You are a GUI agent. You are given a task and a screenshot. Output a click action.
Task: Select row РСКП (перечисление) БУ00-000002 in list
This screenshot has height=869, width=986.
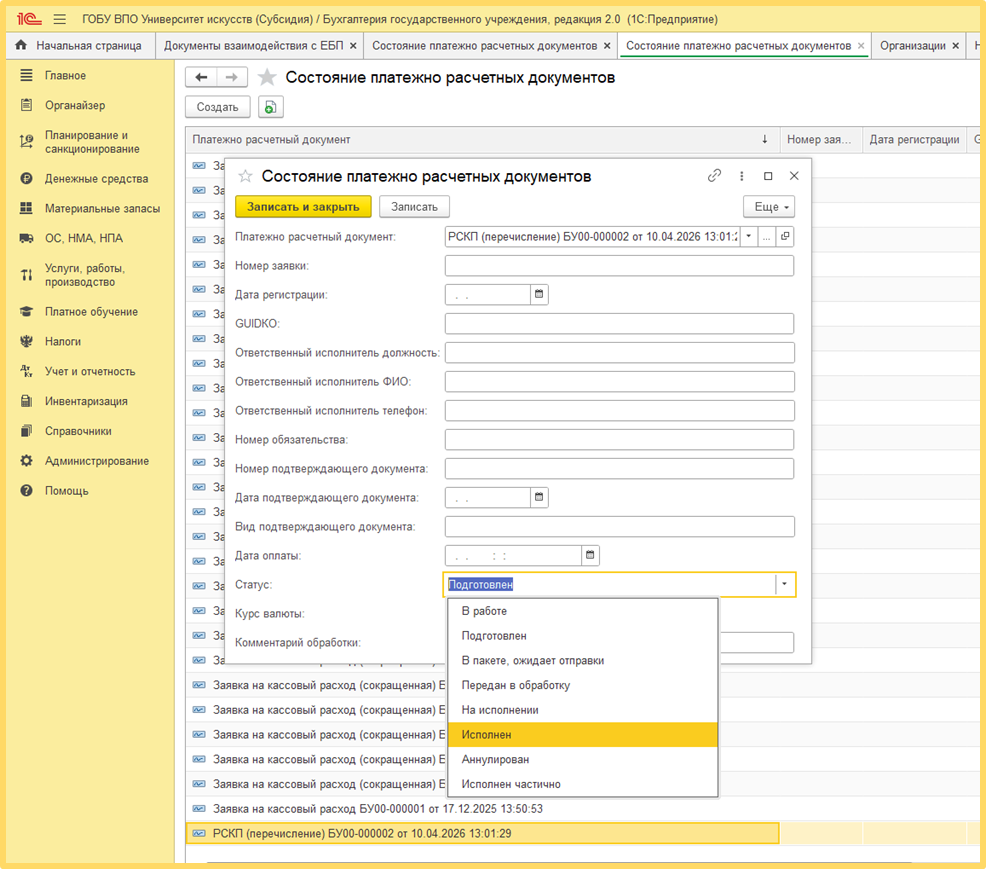[x=482, y=833]
